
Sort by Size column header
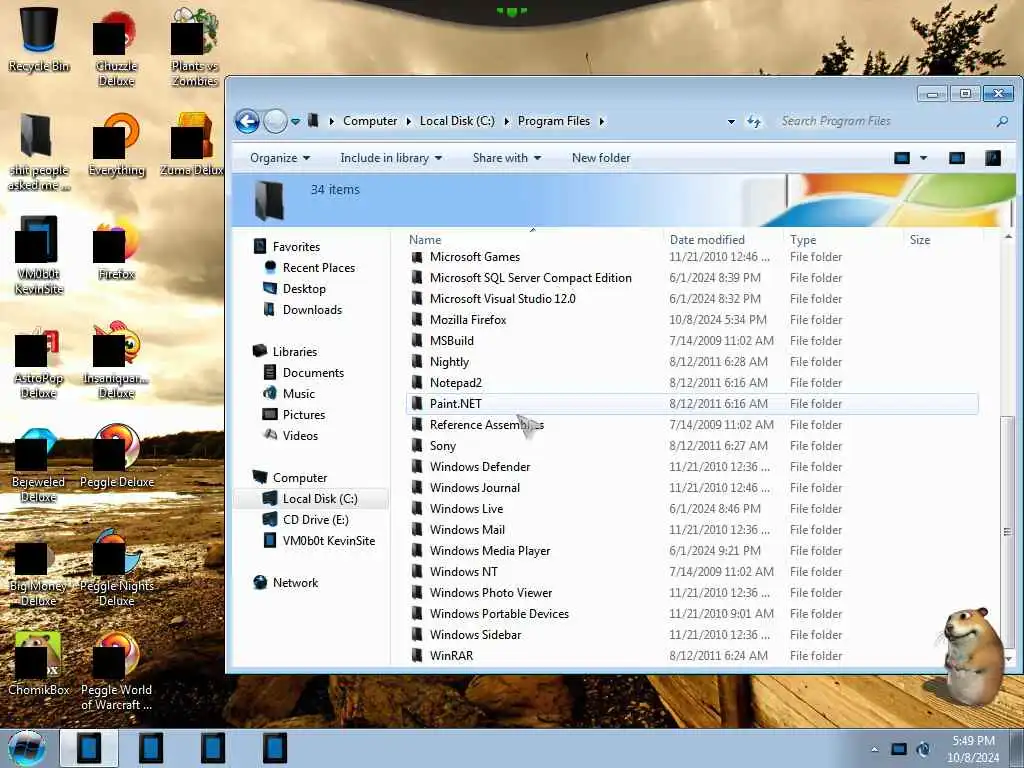943,240
